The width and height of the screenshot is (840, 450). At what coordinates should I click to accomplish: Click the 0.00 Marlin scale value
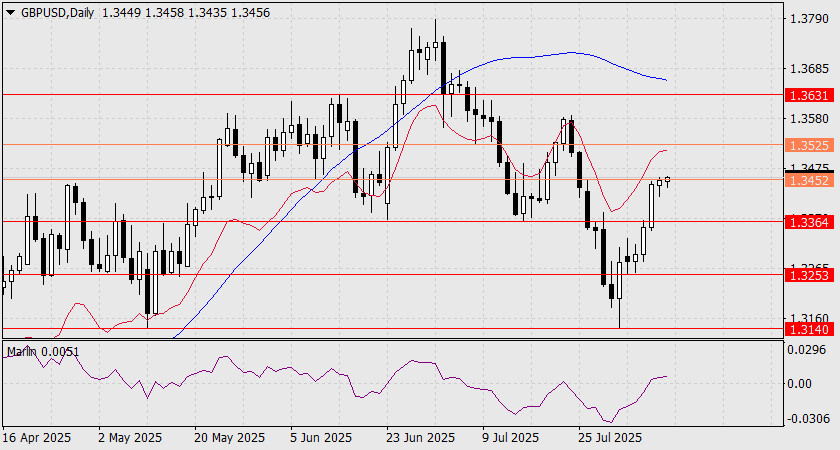800,384
